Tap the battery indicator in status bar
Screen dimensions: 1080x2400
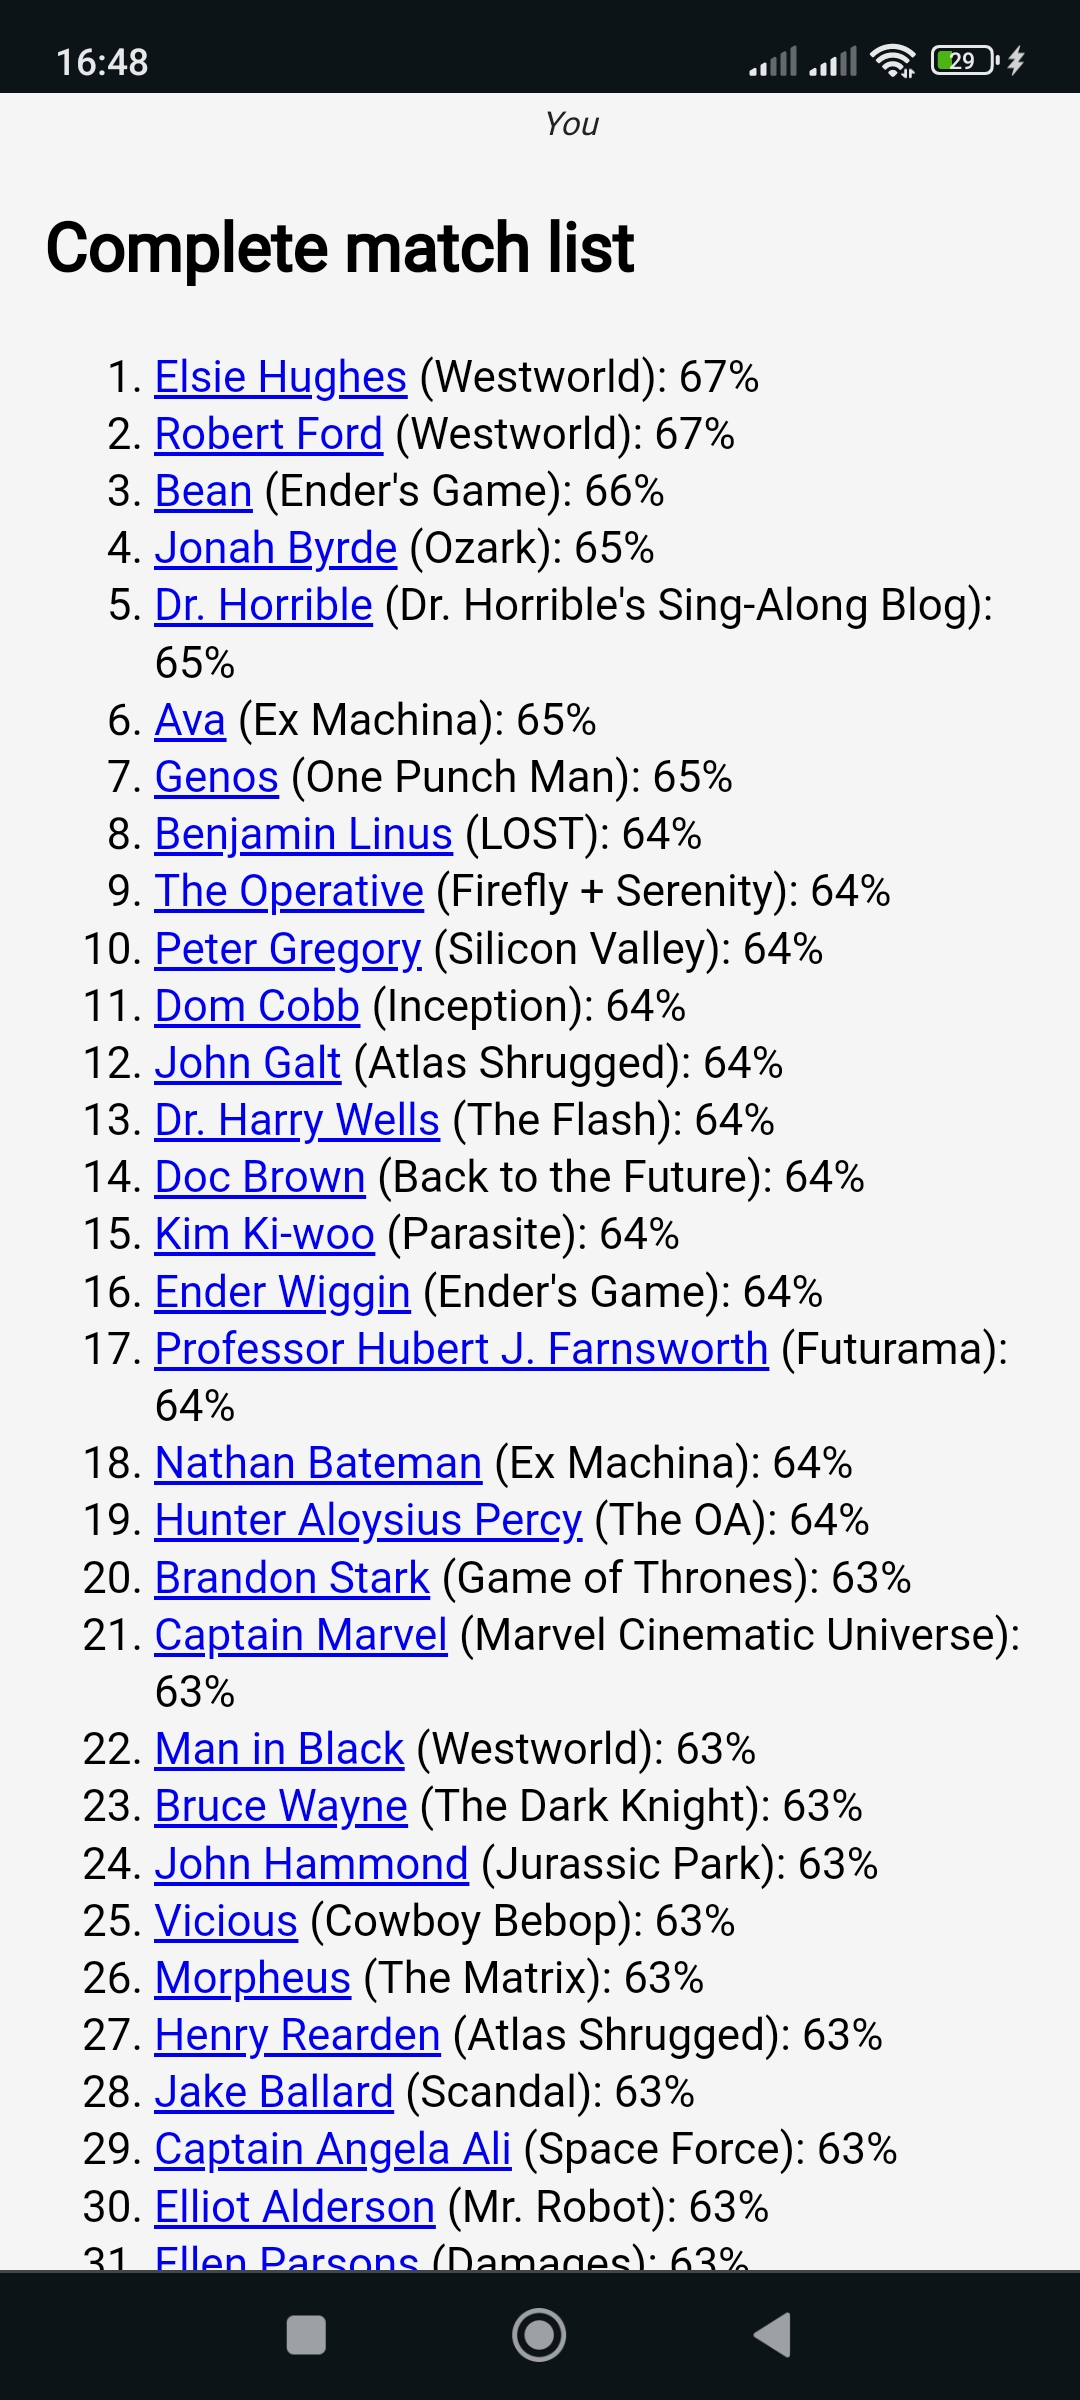point(964,61)
